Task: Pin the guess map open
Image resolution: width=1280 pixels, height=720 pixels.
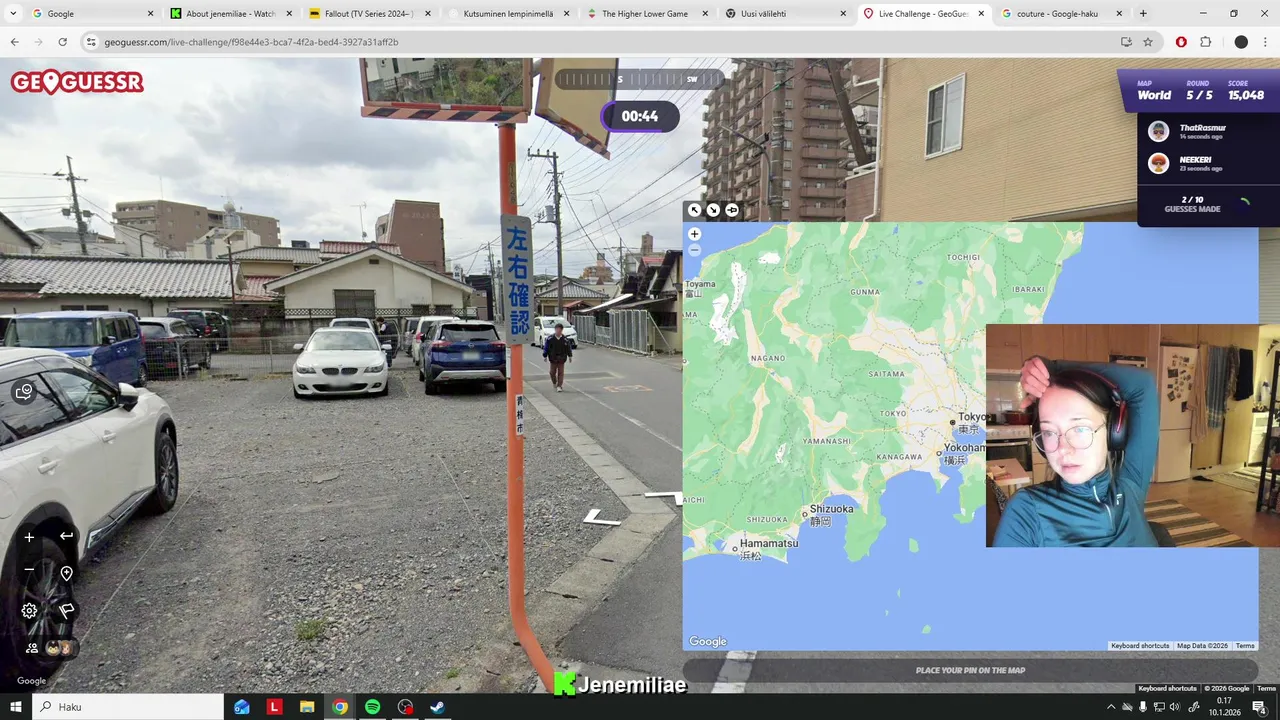Action: click(732, 210)
